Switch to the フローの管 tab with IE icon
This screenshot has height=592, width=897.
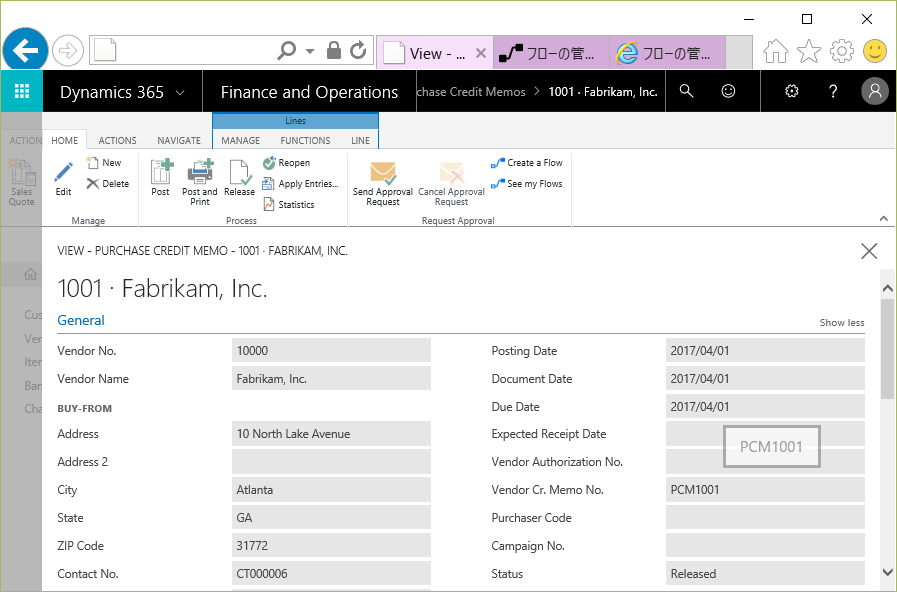[668, 53]
